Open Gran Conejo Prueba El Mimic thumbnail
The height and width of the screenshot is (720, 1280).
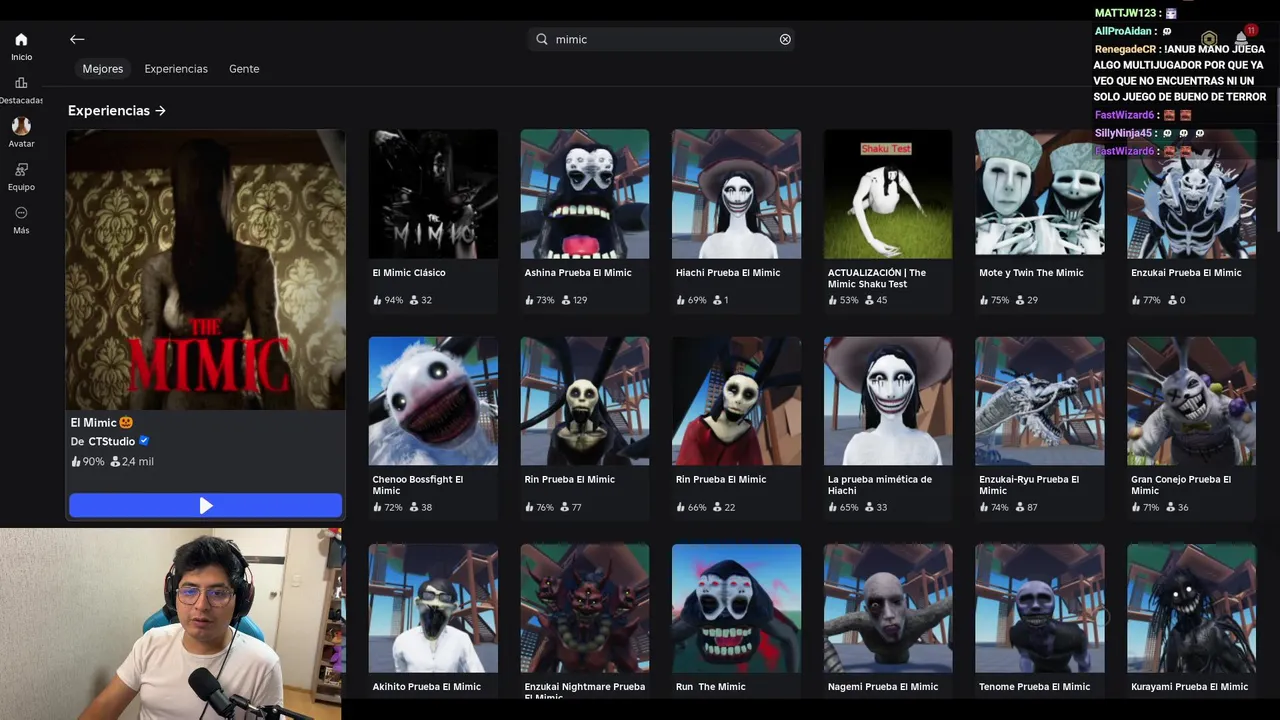coord(1192,401)
